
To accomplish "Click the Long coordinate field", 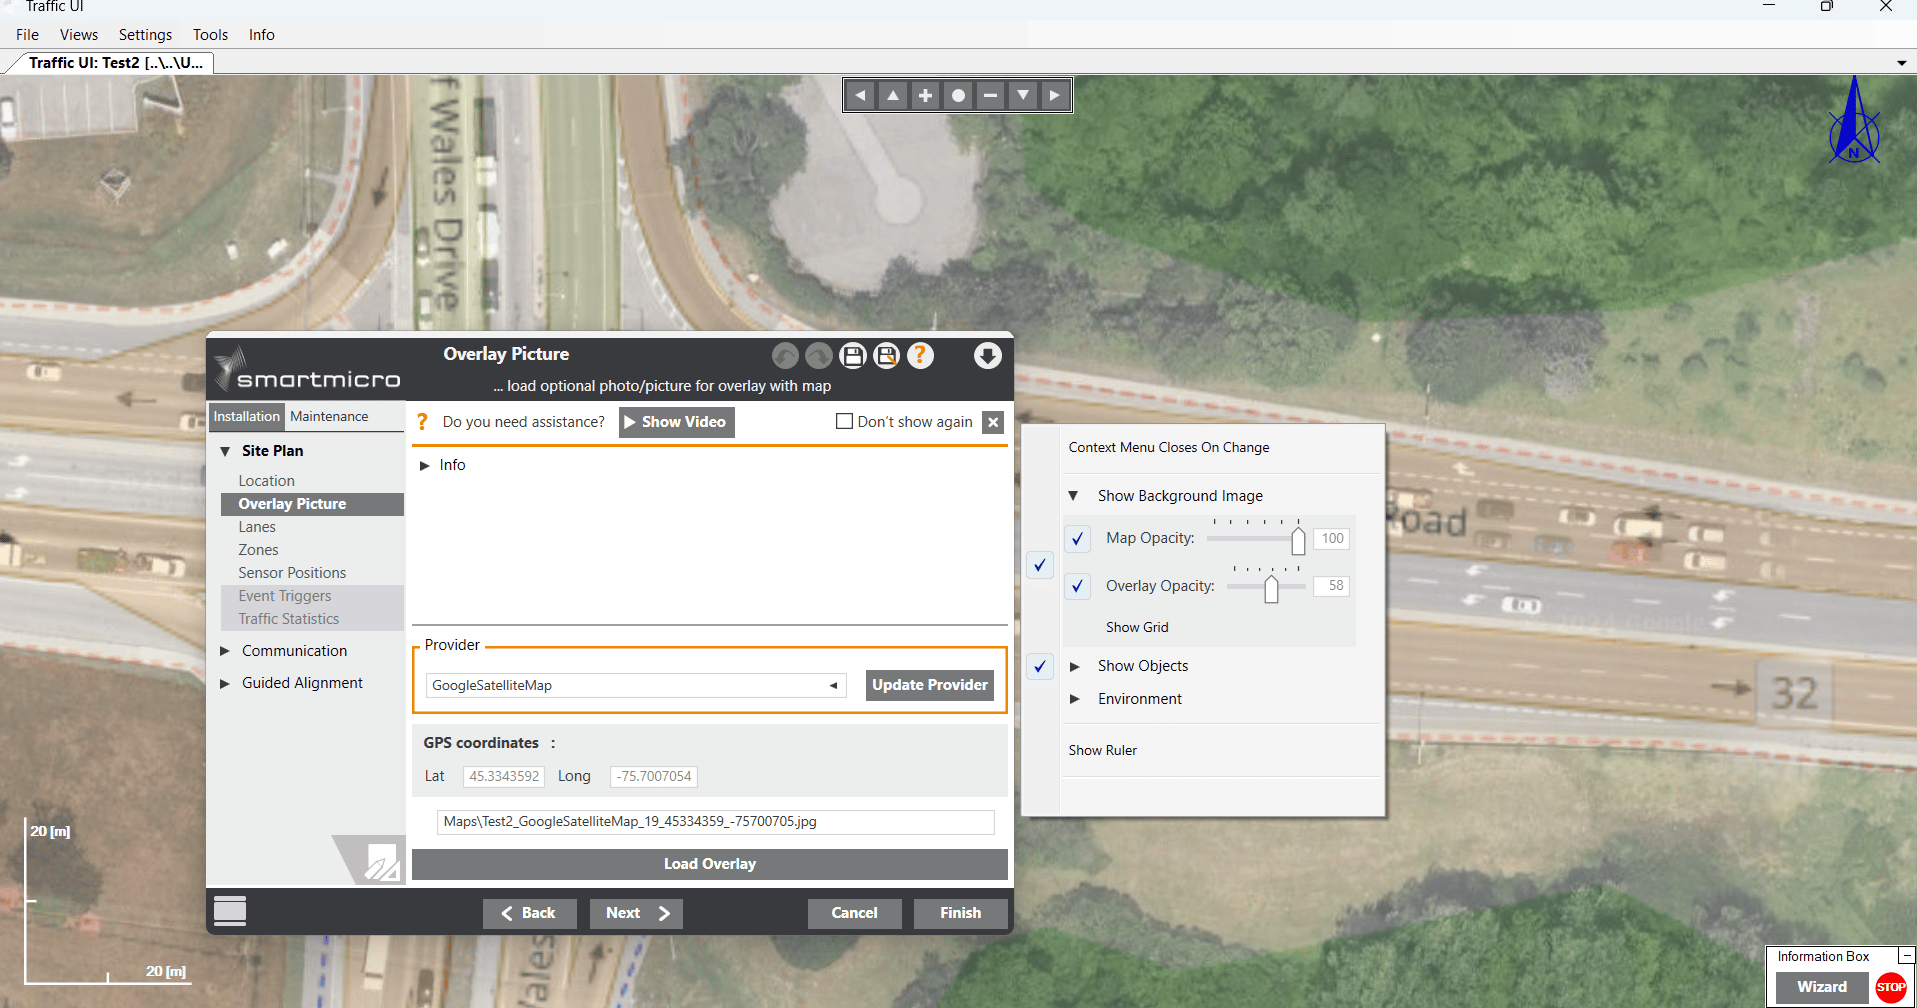I will coord(654,776).
